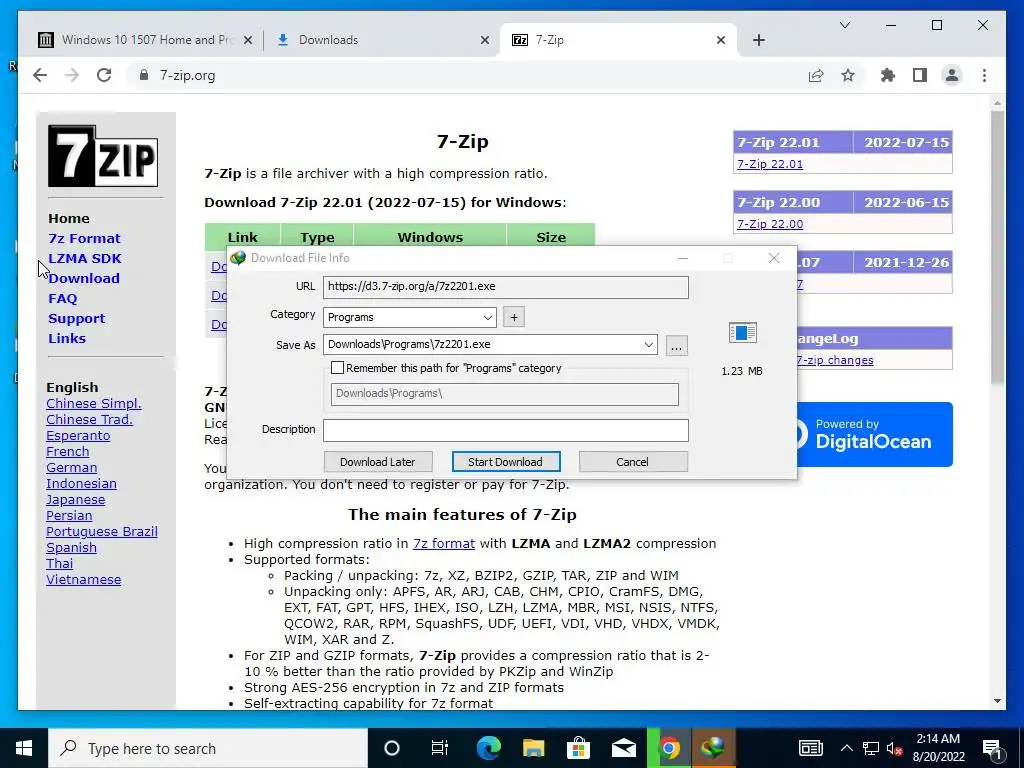1024x768 pixels.
Task: Launch Microsoft Edge from the taskbar
Action: click(488, 748)
